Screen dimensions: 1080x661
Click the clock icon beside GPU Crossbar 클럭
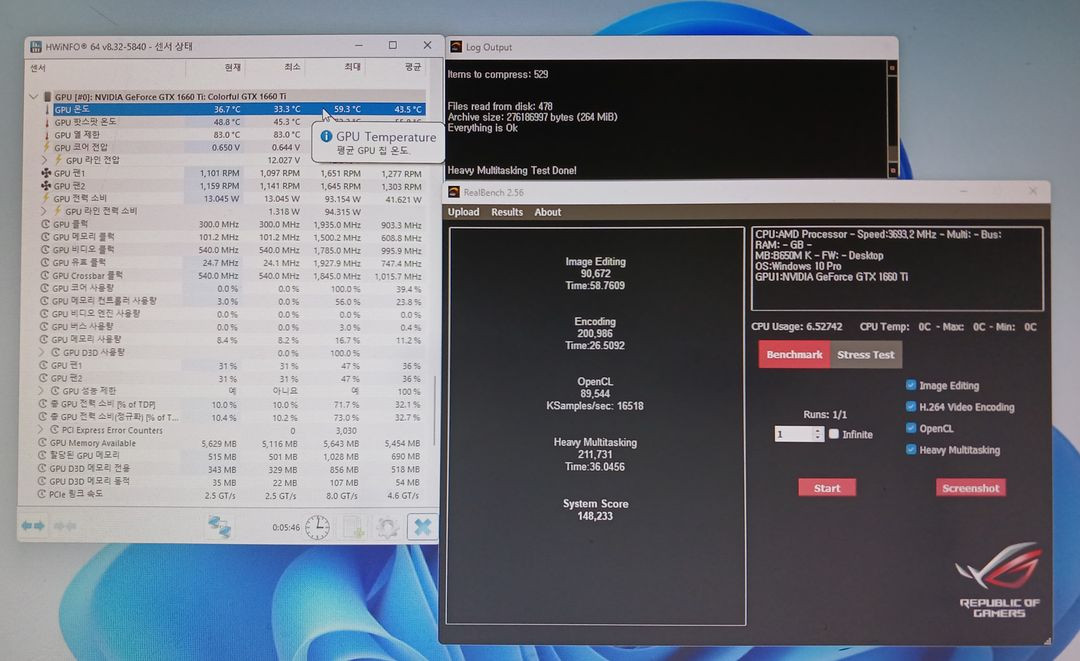[45, 275]
